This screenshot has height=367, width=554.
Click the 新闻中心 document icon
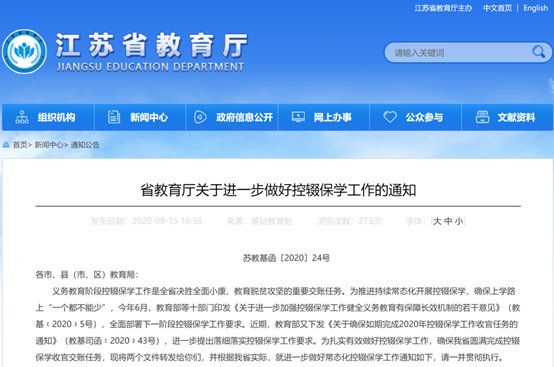coord(114,117)
